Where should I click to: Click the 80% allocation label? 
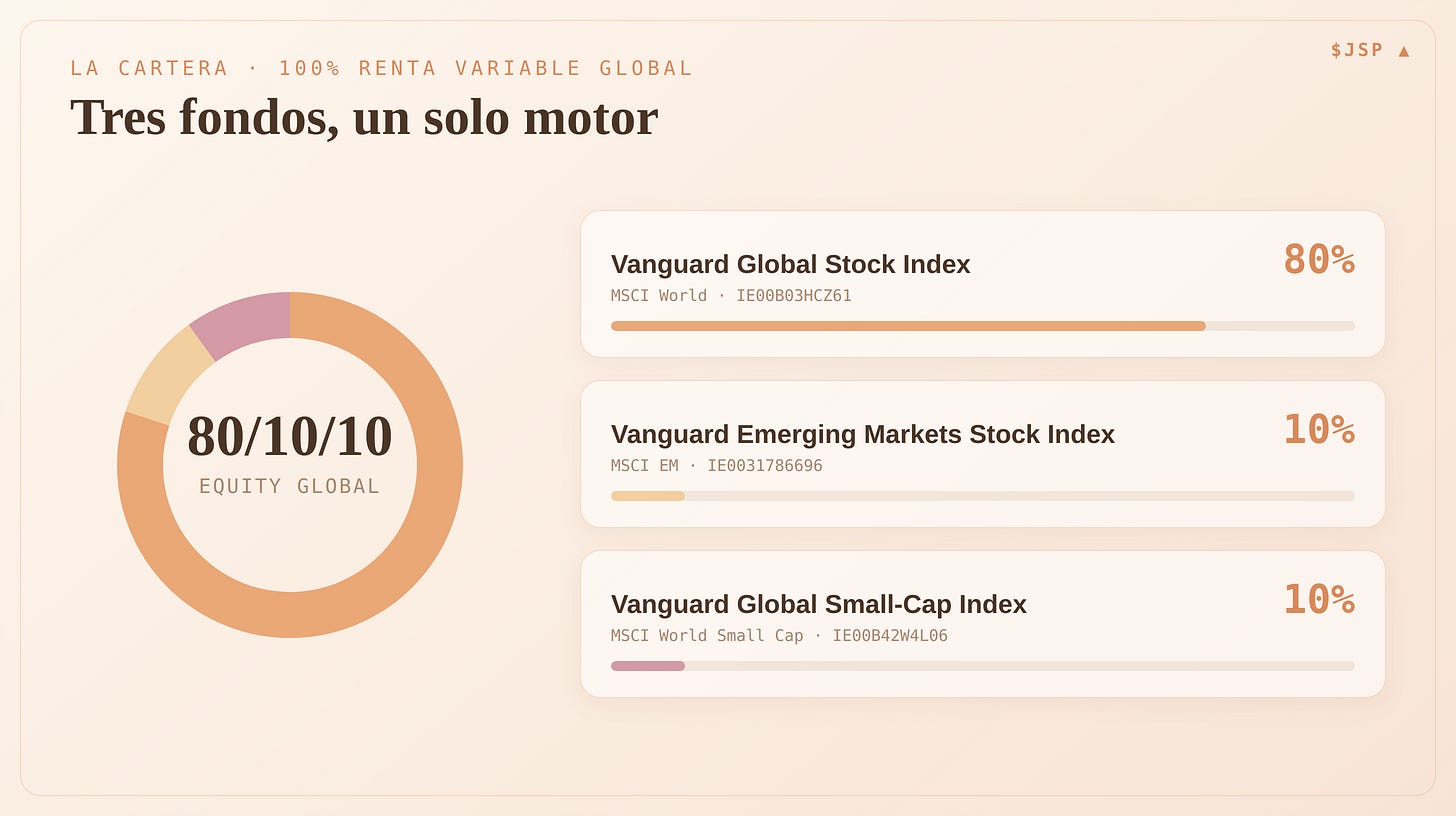1319,260
